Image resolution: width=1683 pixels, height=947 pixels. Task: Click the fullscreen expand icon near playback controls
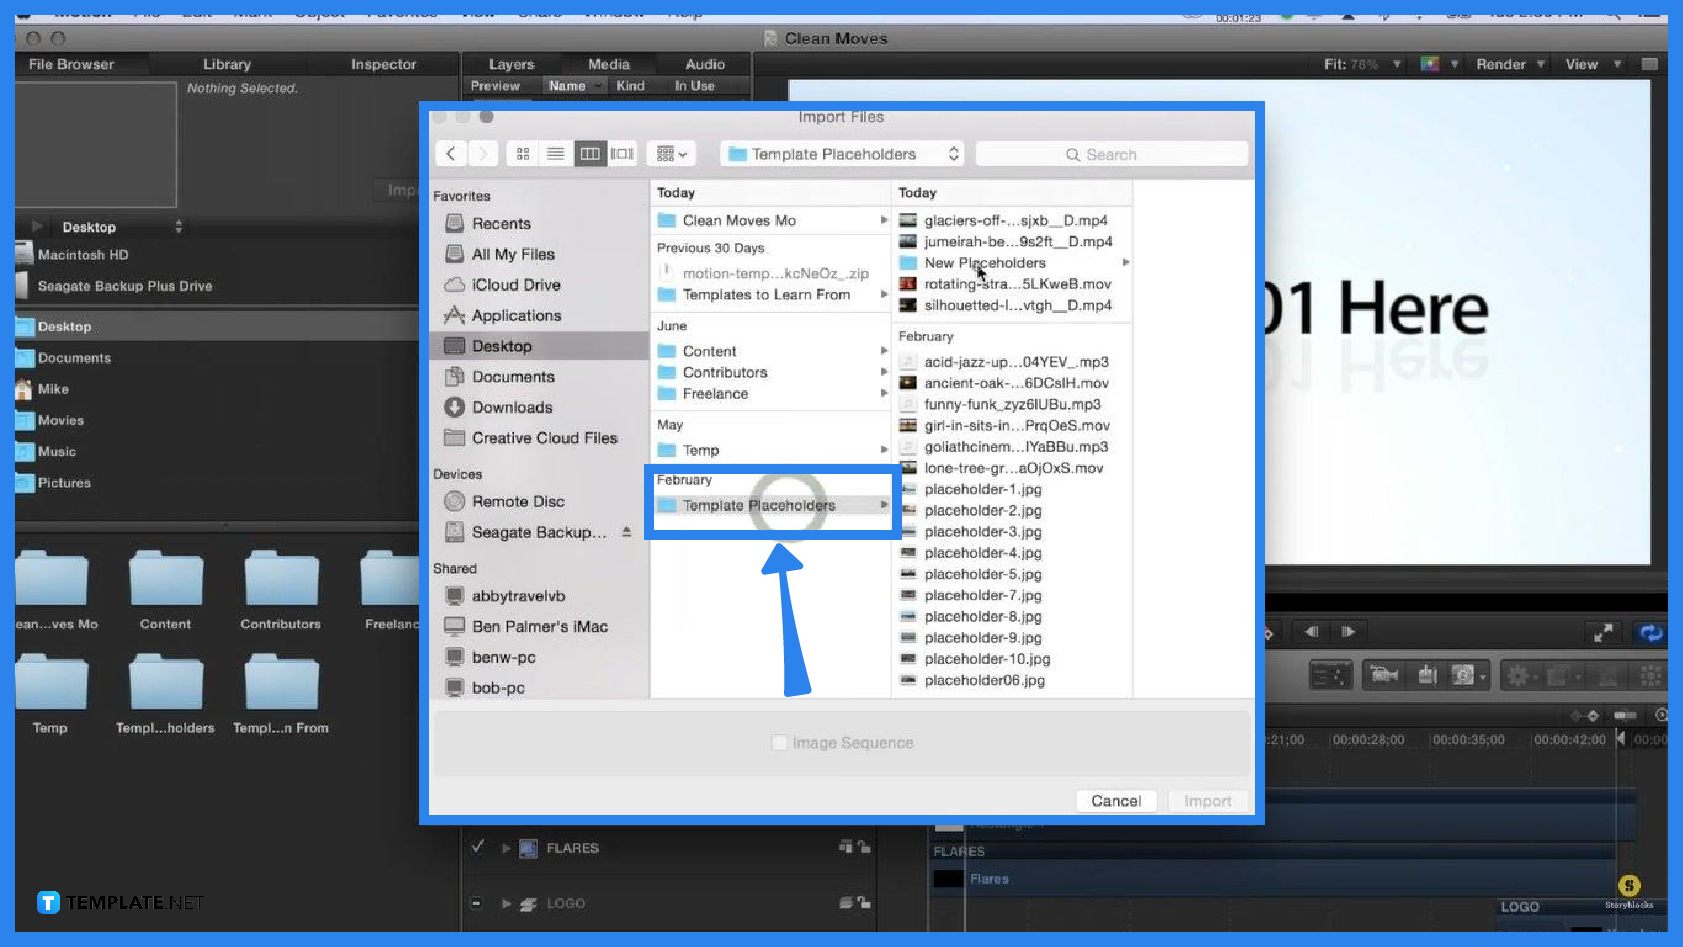point(1604,631)
